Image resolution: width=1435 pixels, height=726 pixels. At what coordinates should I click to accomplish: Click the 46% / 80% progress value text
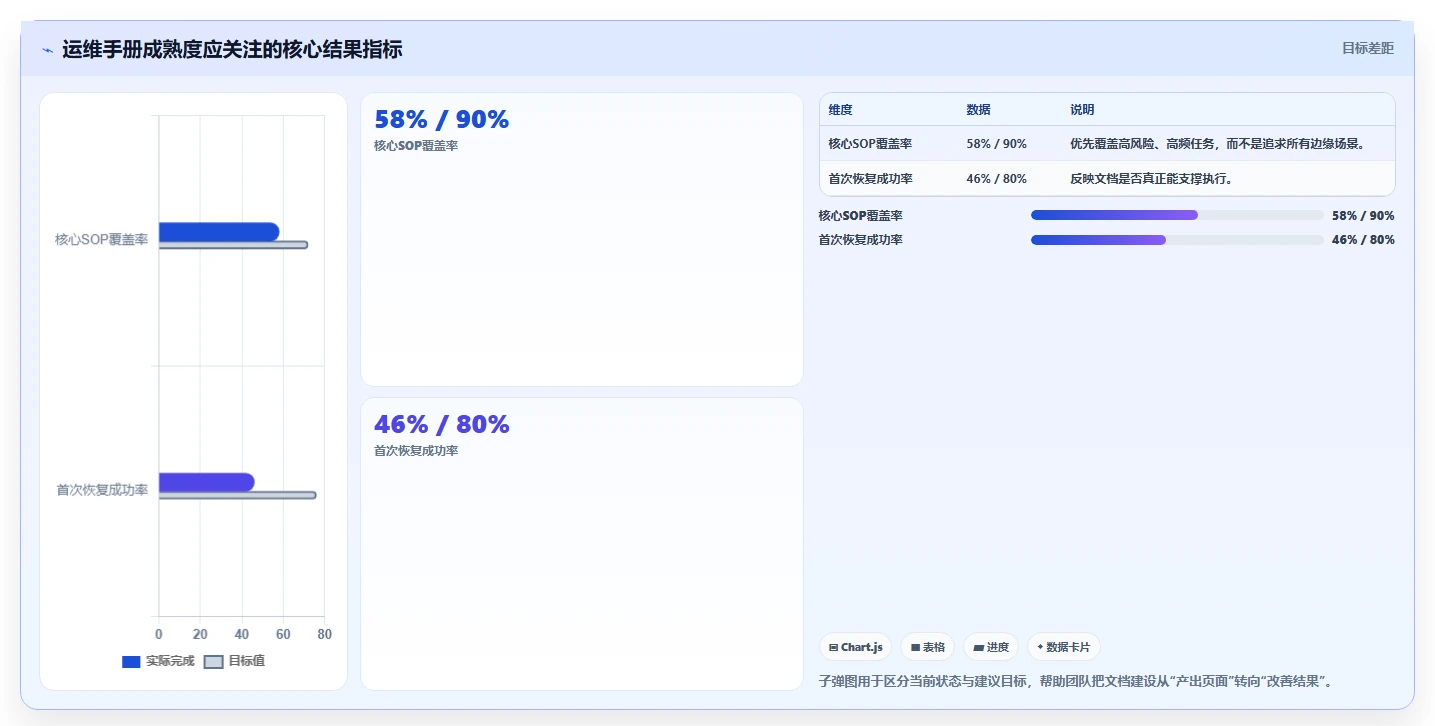1363,240
